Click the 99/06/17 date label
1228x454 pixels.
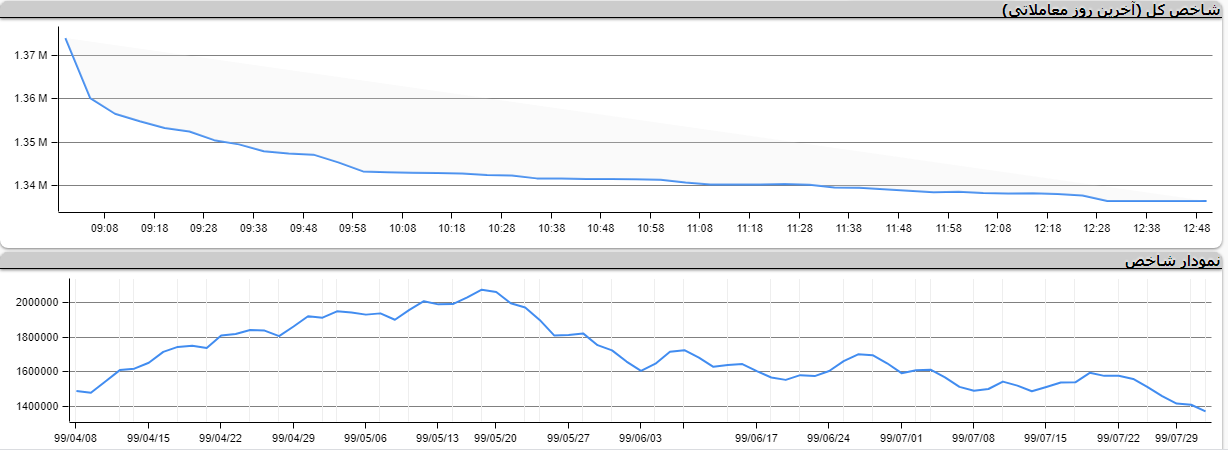coord(756,437)
